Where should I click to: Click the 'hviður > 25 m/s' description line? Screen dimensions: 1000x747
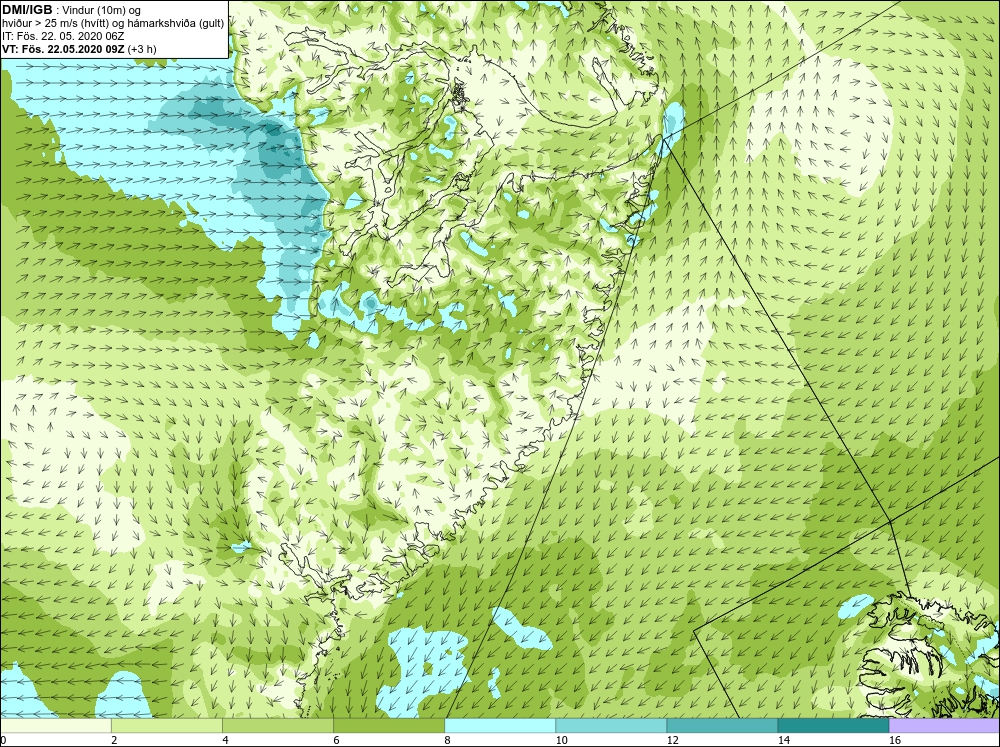tap(113, 23)
